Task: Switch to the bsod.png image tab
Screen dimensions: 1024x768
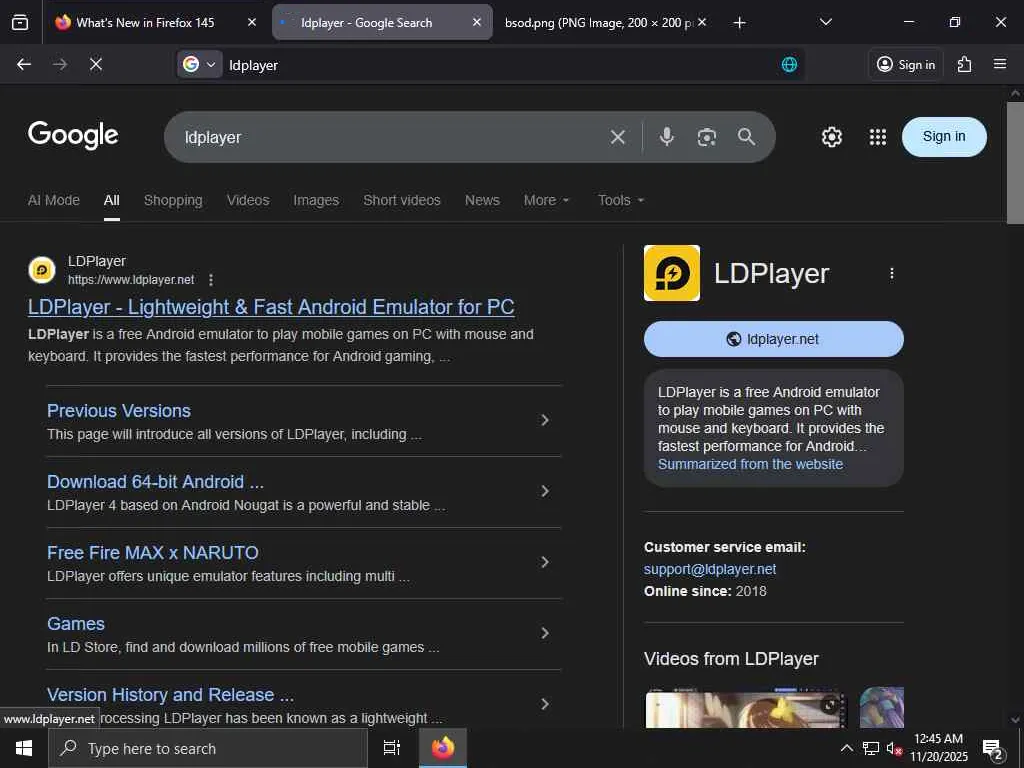Action: click(x=598, y=22)
